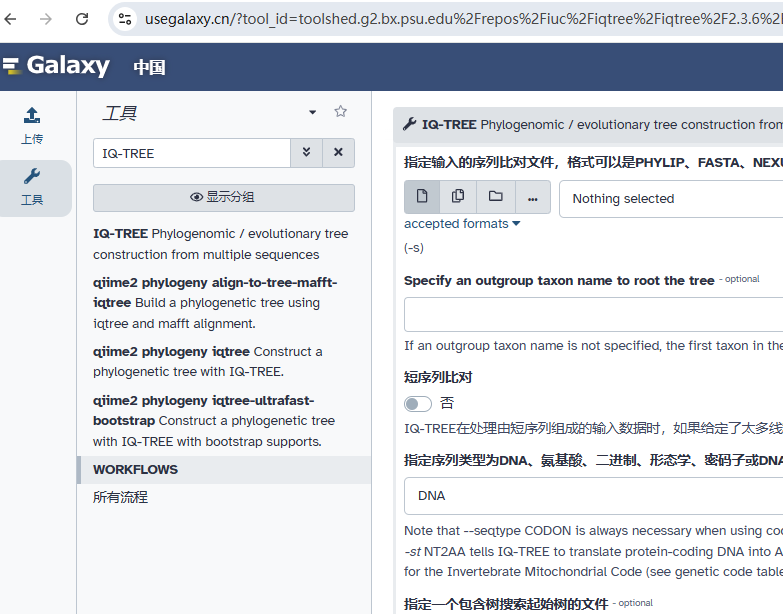Open the 上传 upload icon in sidebar
783x614 pixels.
pos(32,126)
